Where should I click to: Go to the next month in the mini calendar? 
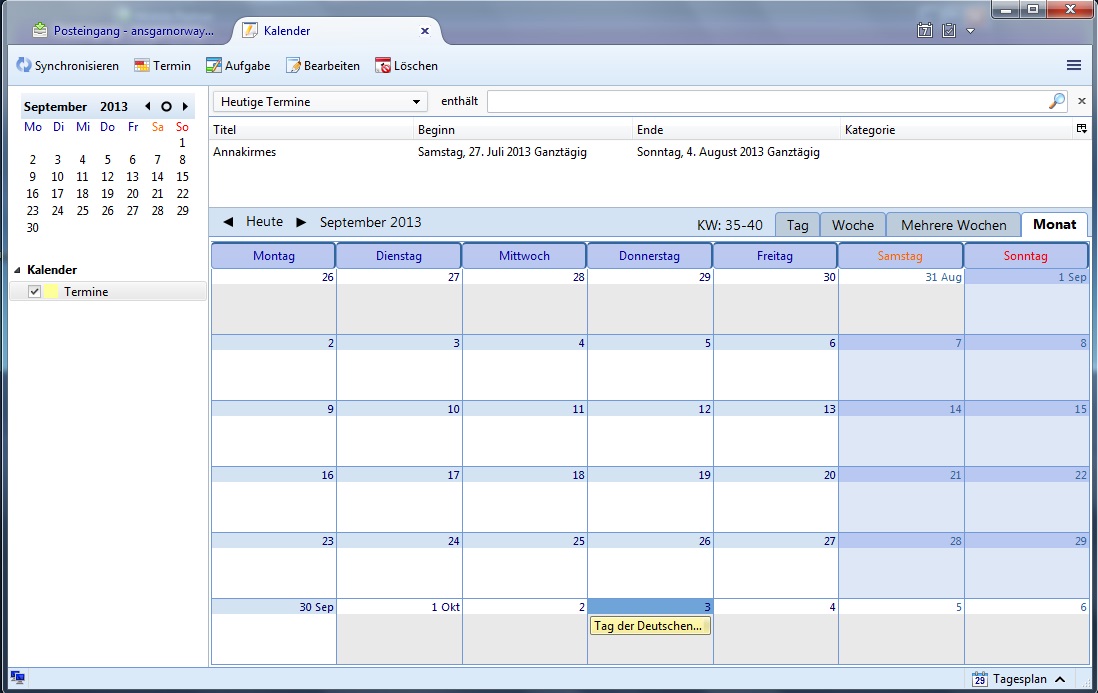[185, 107]
